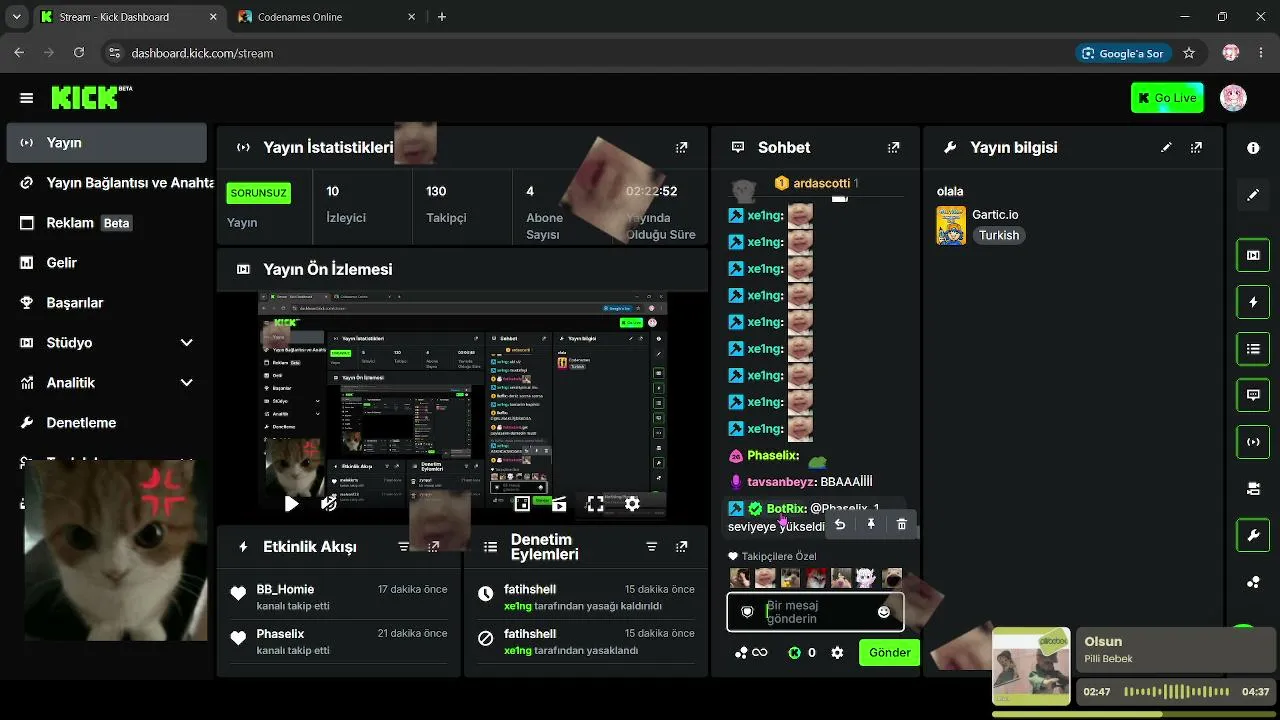Enable picture-in-picture on the stream preview

click(522, 504)
